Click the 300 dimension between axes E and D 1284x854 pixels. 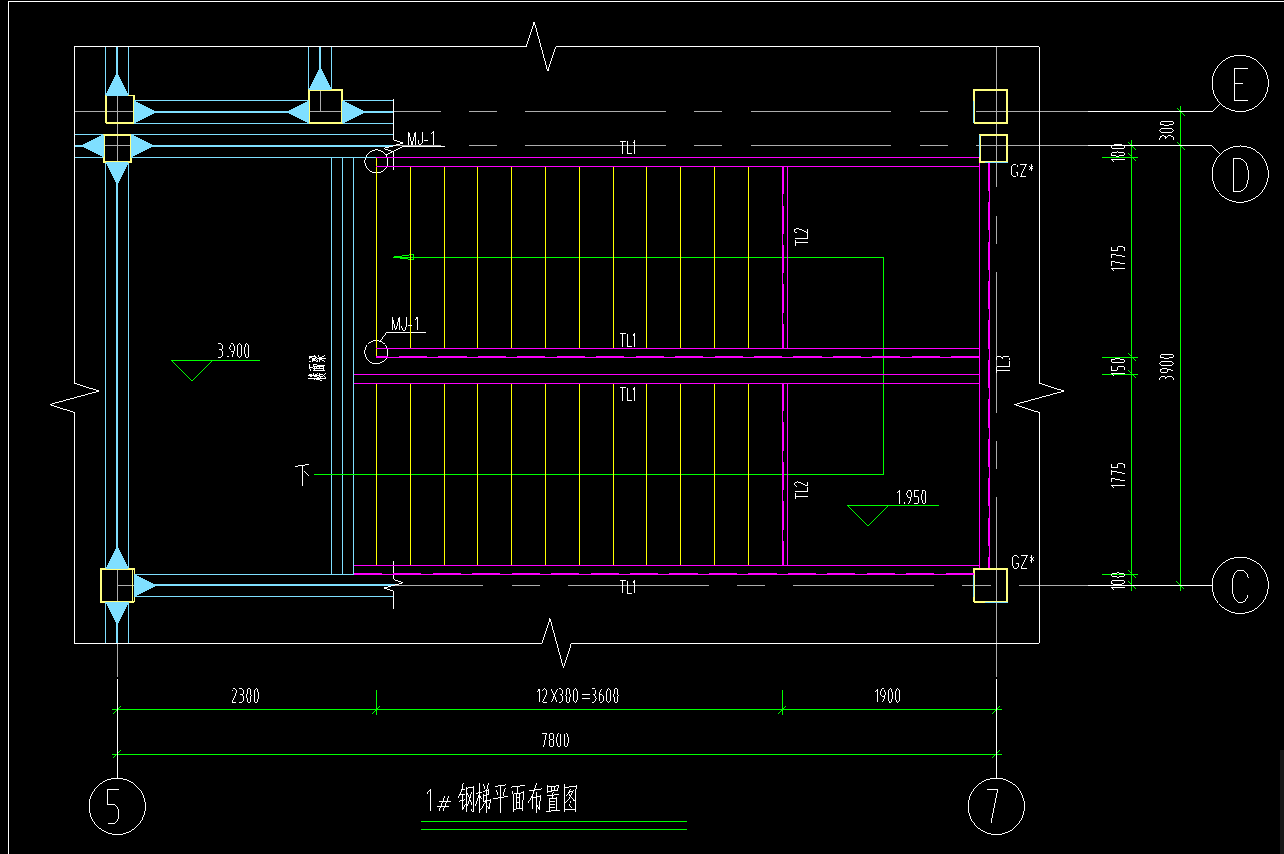coord(1167,130)
